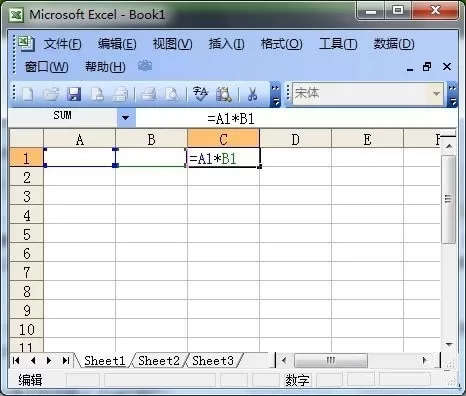
Task: Click the Research binoculars icon
Action: click(x=223, y=94)
